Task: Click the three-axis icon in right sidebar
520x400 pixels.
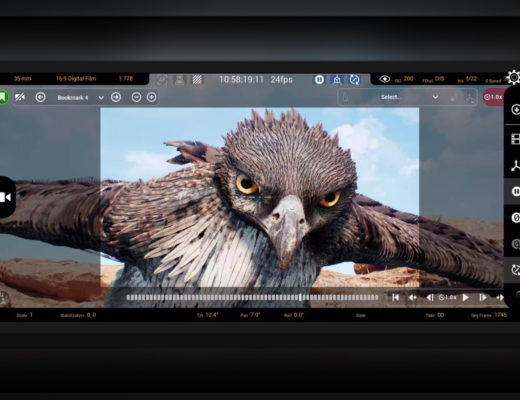Action: click(x=515, y=165)
